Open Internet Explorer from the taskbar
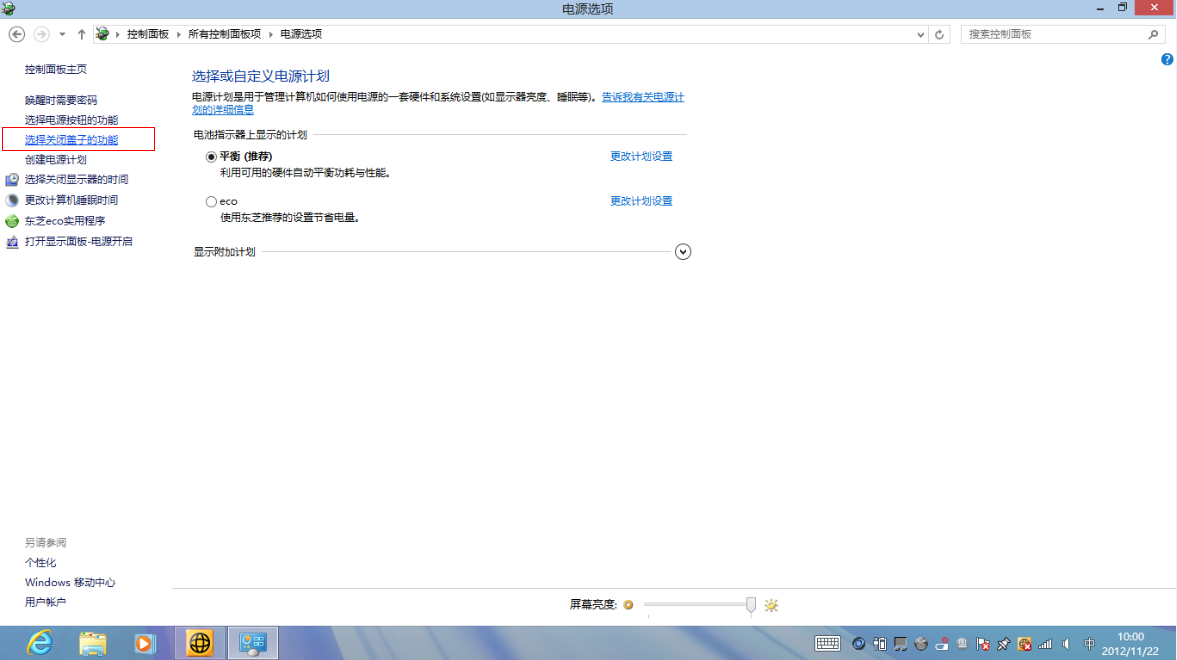This screenshot has height=660, width=1177. coord(40,643)
